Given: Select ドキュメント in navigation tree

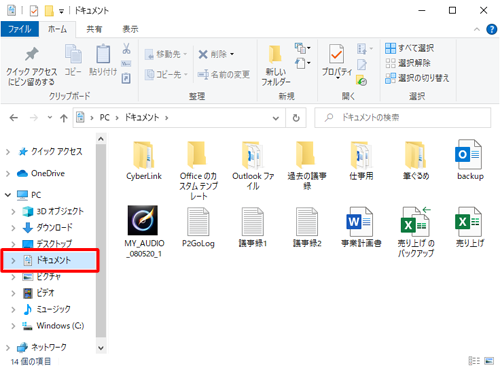Looking at the screenshot, I should point(50,260).
